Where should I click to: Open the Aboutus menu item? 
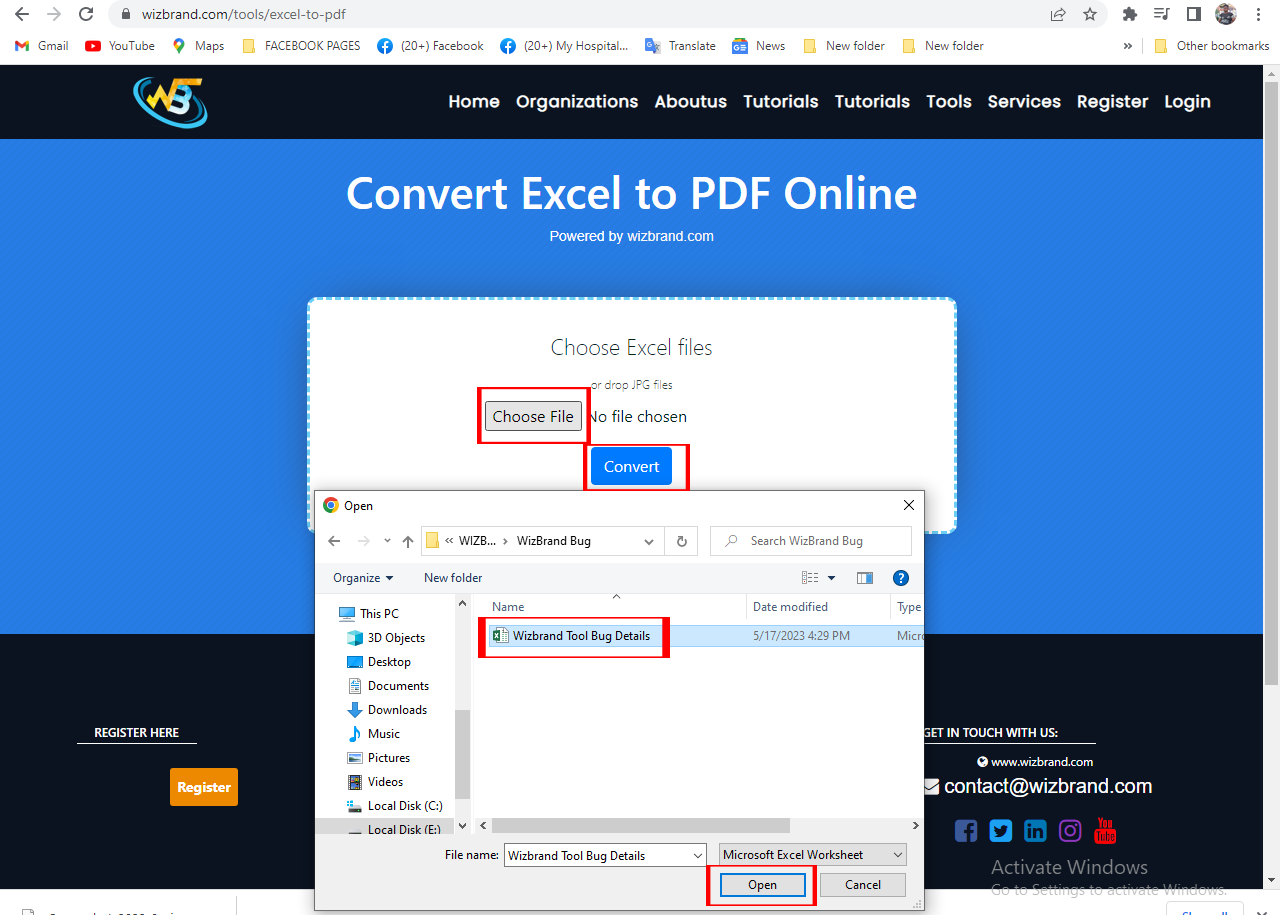[x=691, y=102]
